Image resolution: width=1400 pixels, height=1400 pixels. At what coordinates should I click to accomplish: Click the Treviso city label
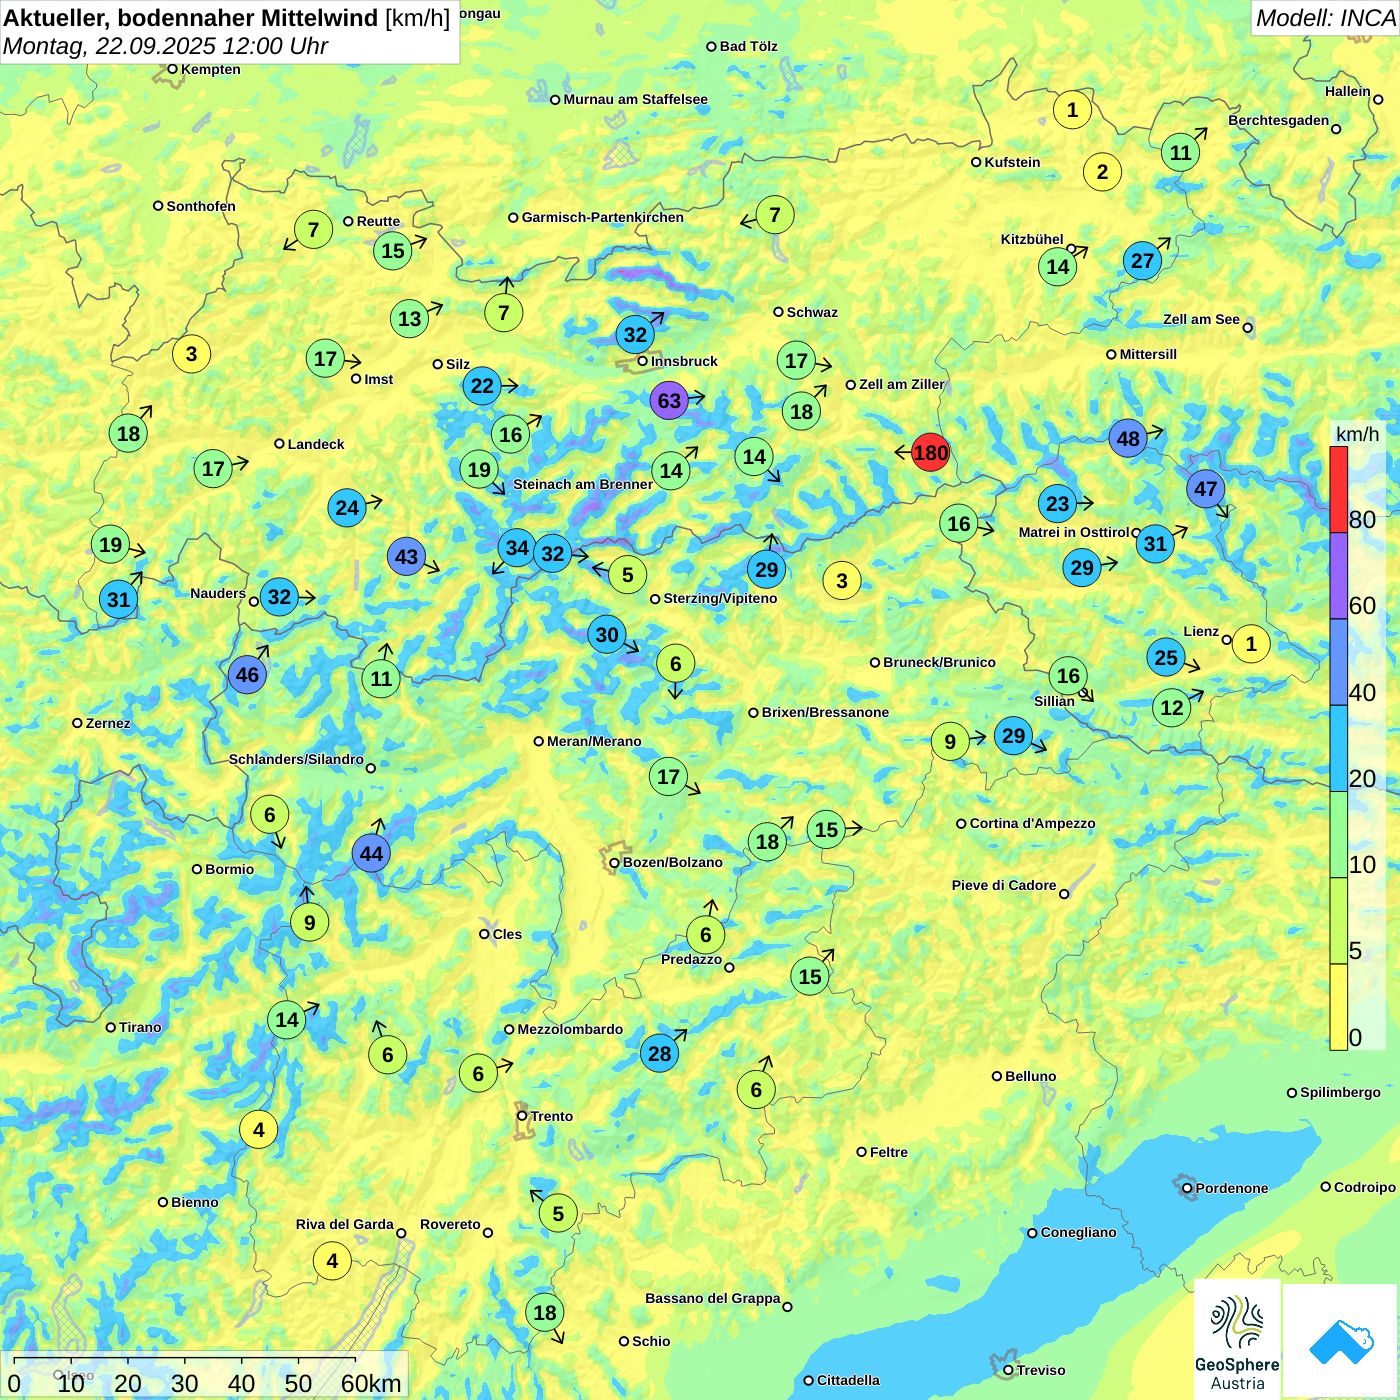tap(1040, 1370)
